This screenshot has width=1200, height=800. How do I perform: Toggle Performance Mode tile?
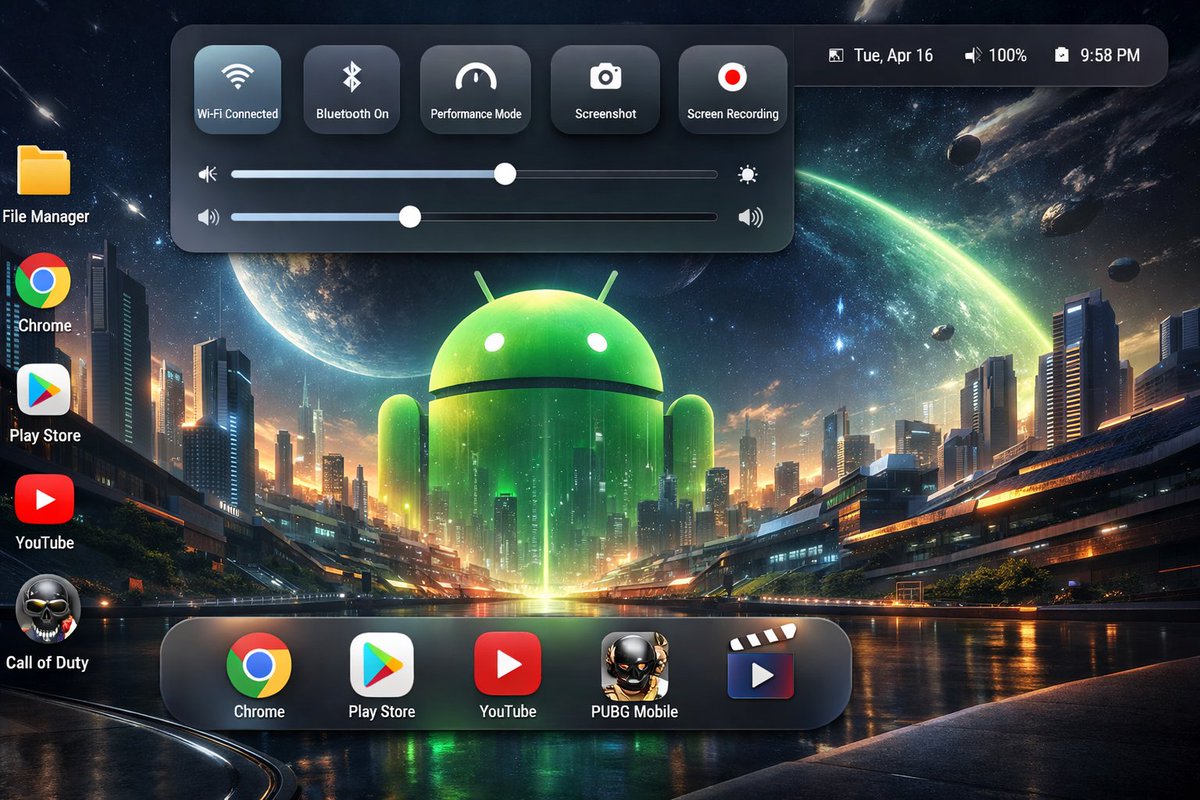[476, 89]
